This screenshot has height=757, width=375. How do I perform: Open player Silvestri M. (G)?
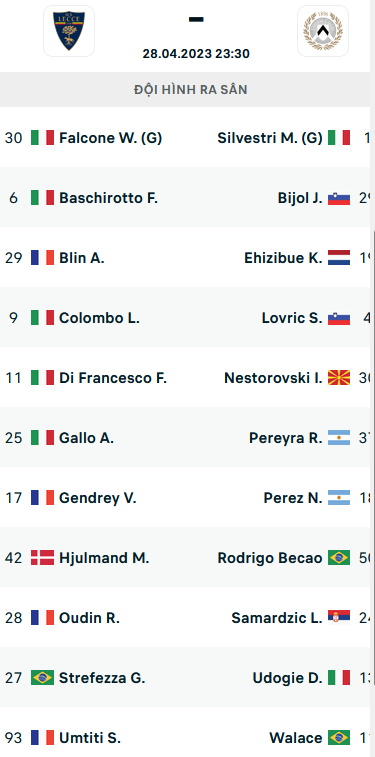pyautogui.click(x=270, y=138)
